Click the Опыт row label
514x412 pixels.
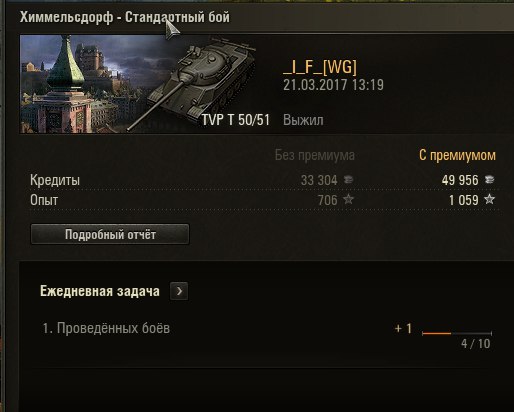point(44,200)
